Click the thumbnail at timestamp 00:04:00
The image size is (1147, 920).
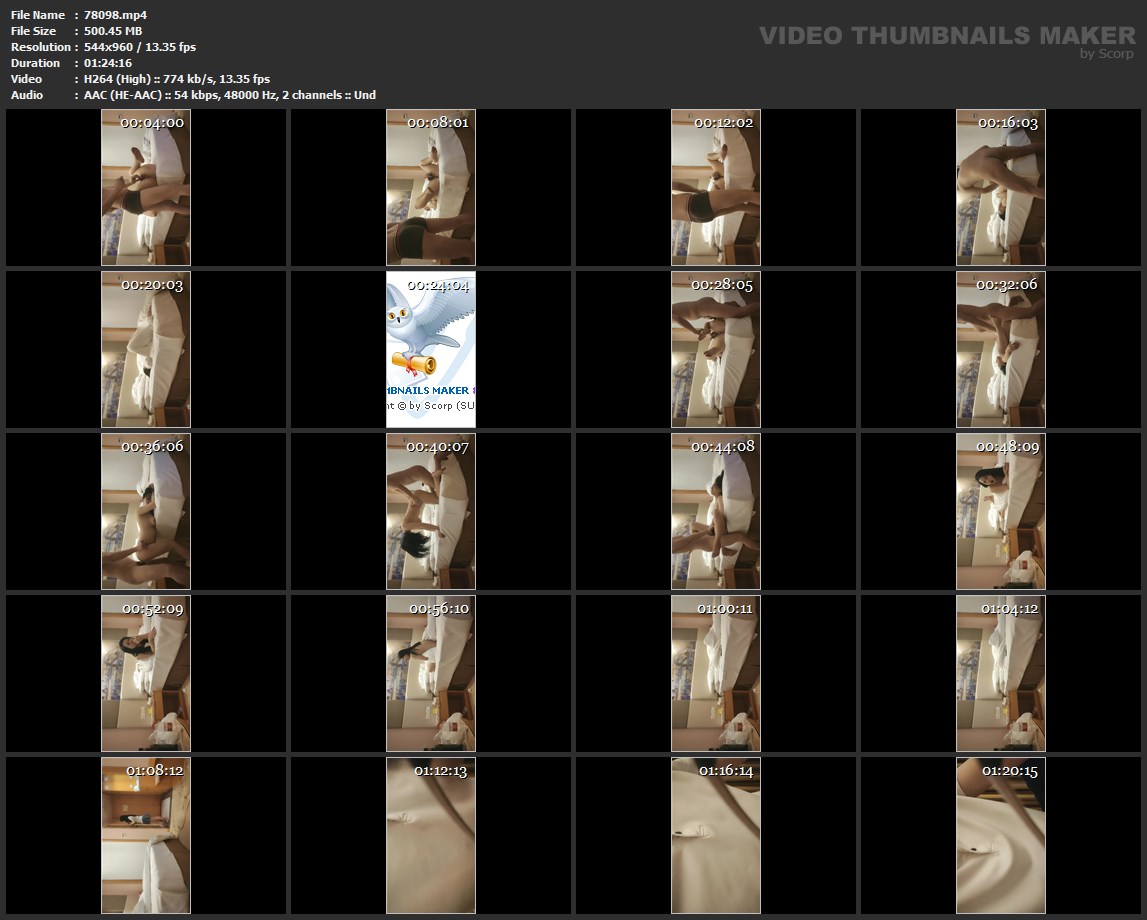pyautogui.click(x=146, y=187)
